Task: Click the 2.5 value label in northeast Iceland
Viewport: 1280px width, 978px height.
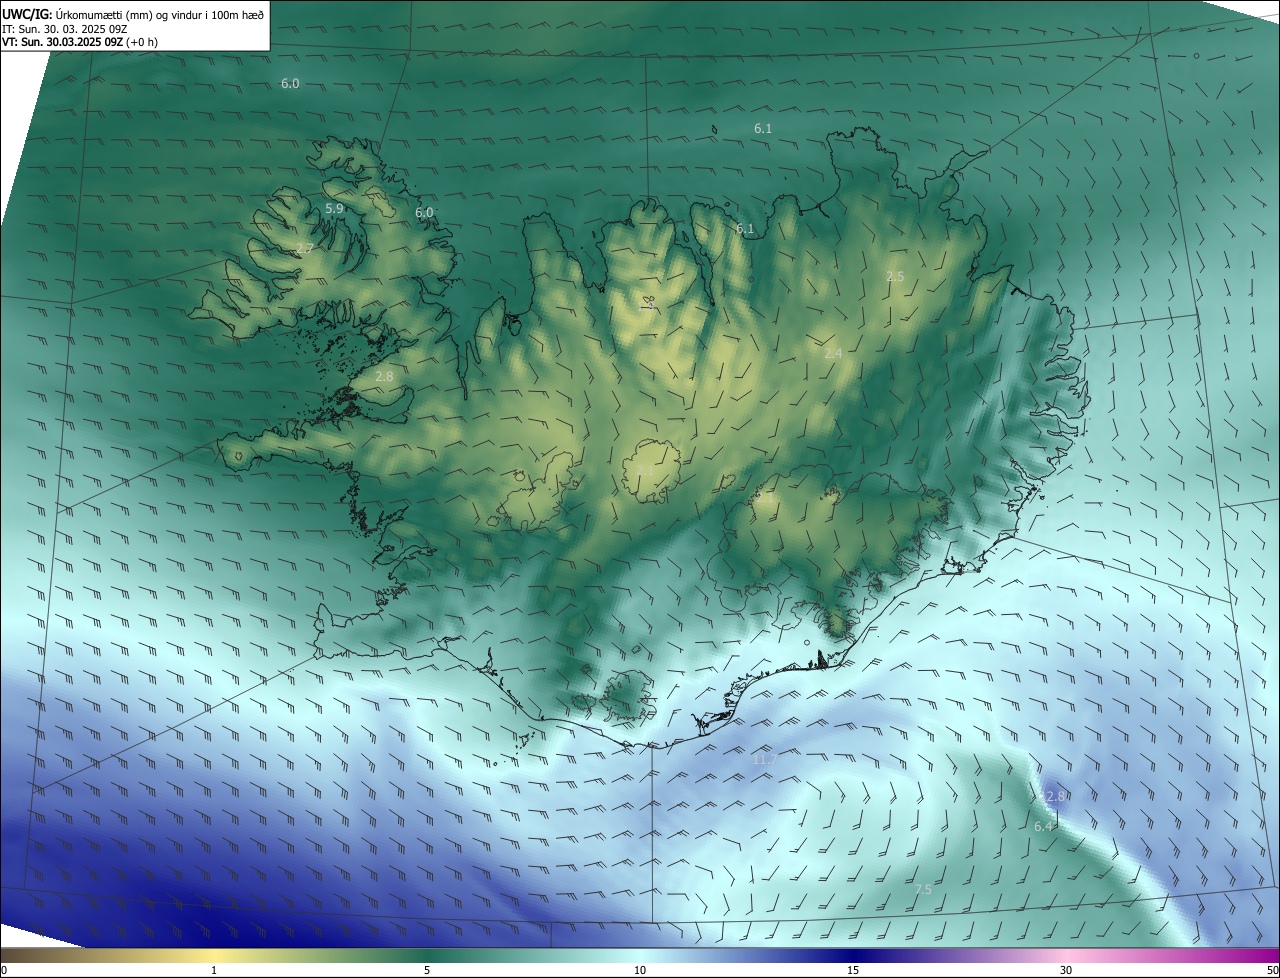Action: pyautogui.click(x=895, y=276)
